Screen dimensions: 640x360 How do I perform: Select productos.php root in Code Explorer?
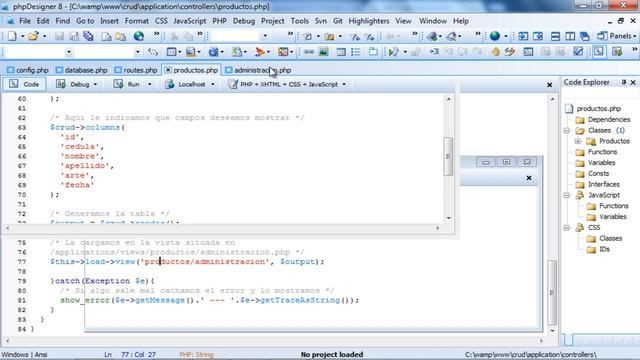[x=598, y=109]
